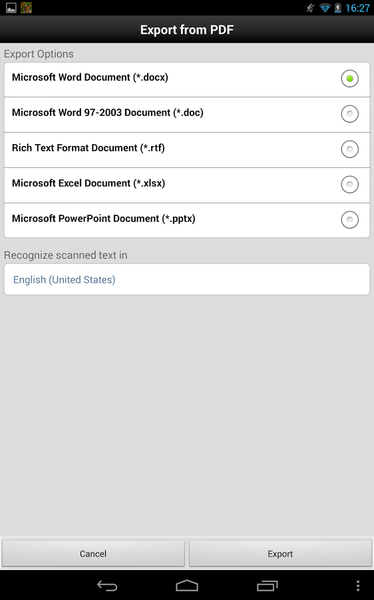This screenshot has height=600, width=374.
Task: Click the Cancel button
Action: 93,553
